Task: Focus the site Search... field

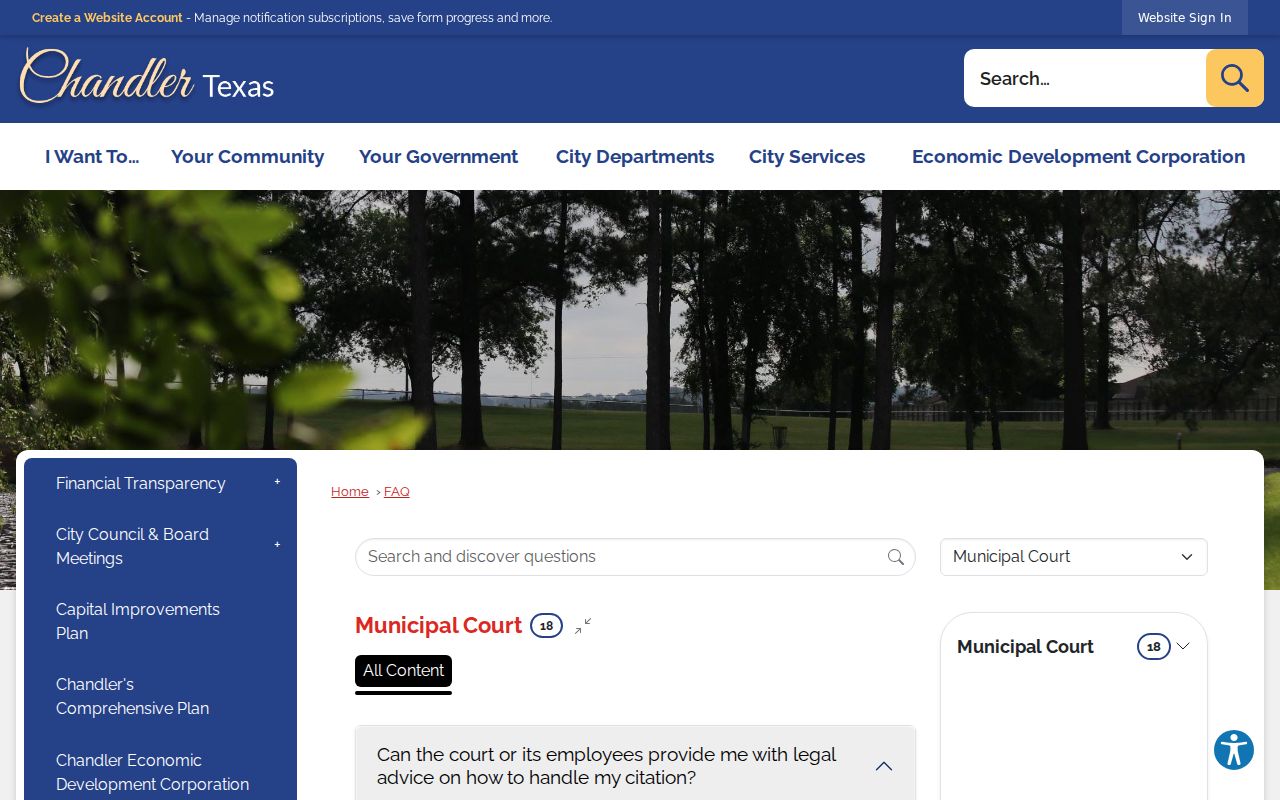Action: point(1085,78)
